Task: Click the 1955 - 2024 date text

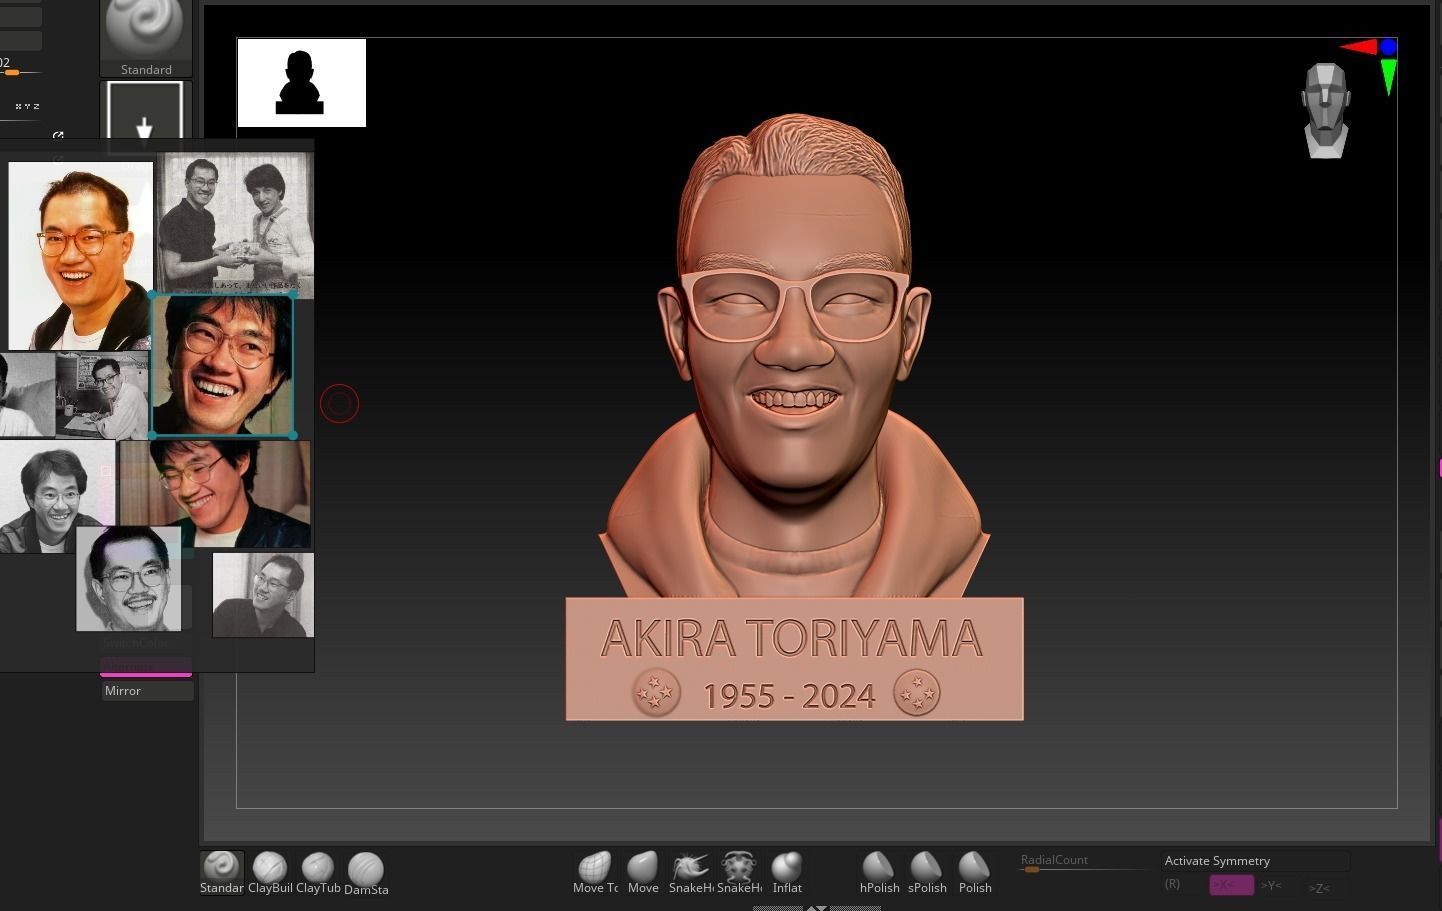Action: pyautogui.click(x=790, y=695)
